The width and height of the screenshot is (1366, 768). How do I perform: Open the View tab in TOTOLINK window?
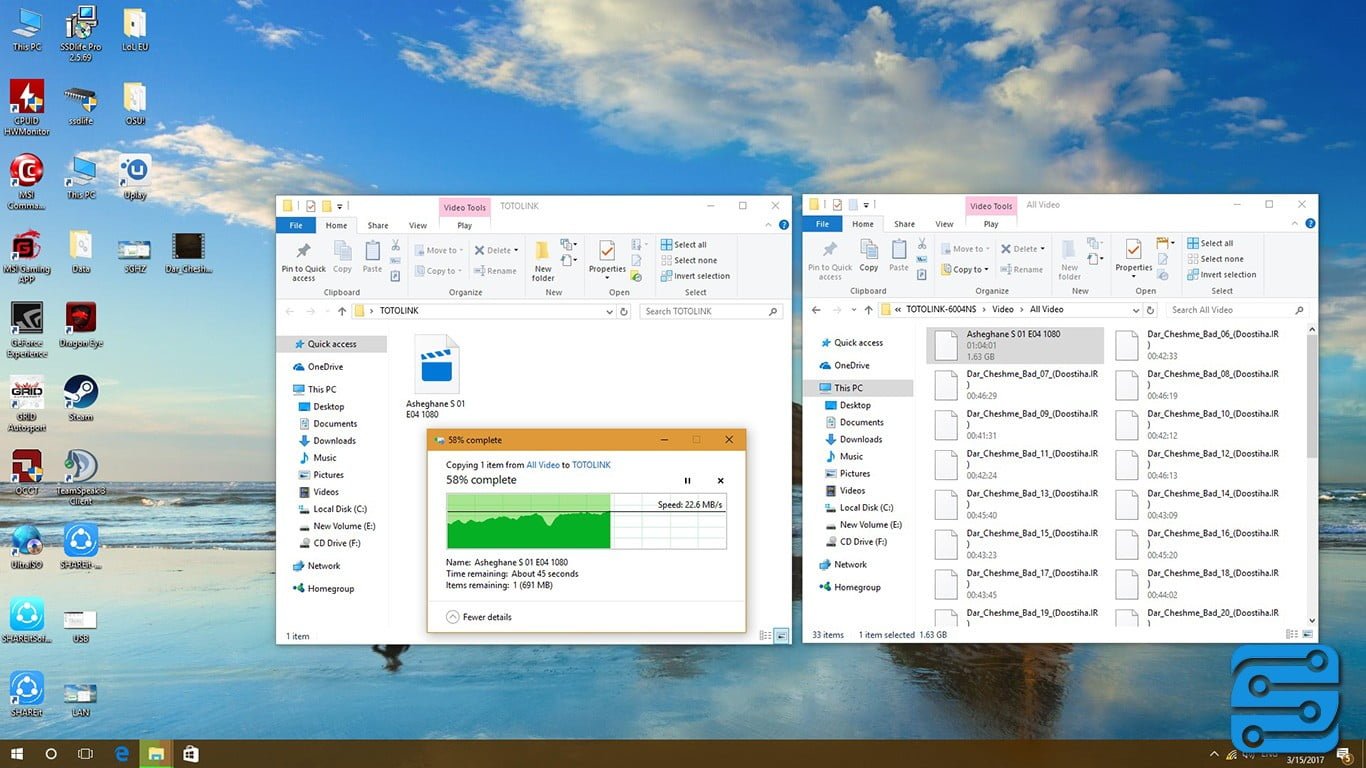coord(418,226)
